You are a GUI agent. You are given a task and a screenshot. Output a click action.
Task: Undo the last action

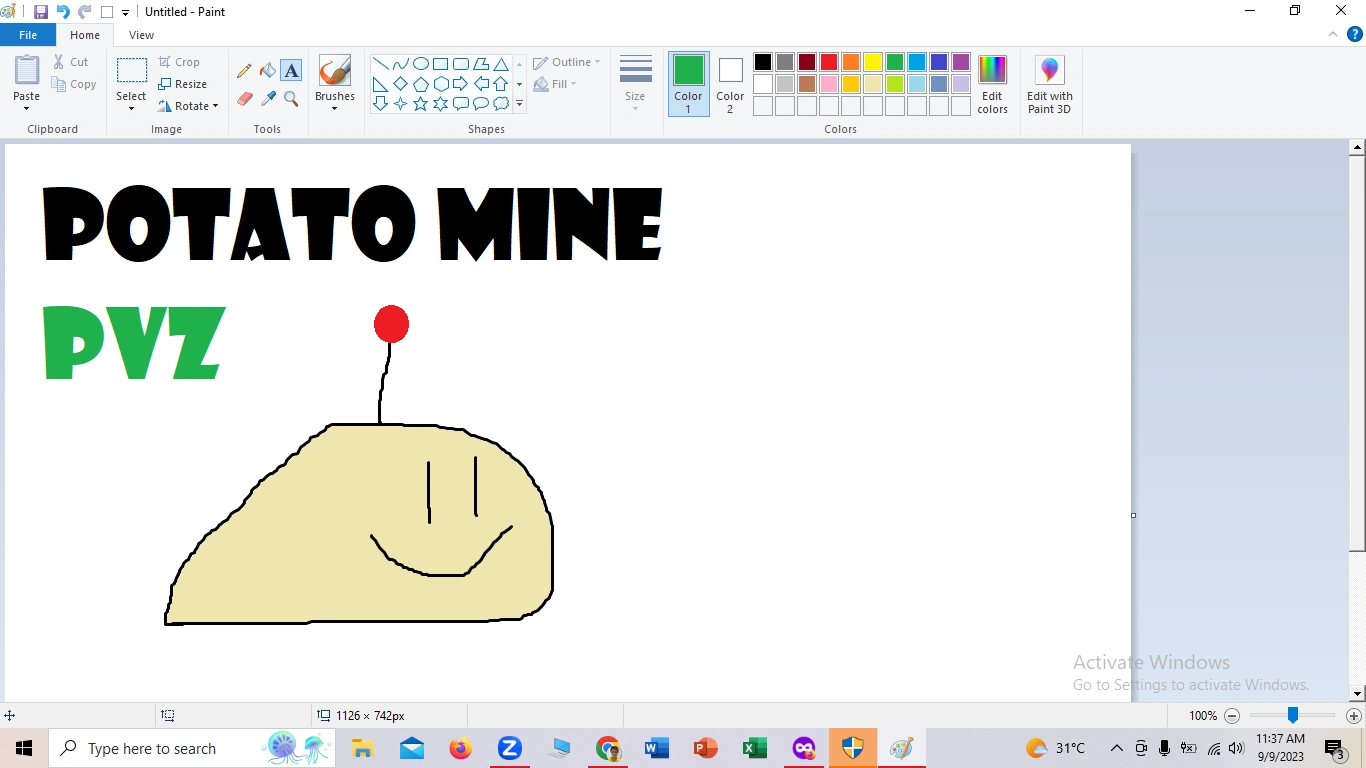point(62,11)
